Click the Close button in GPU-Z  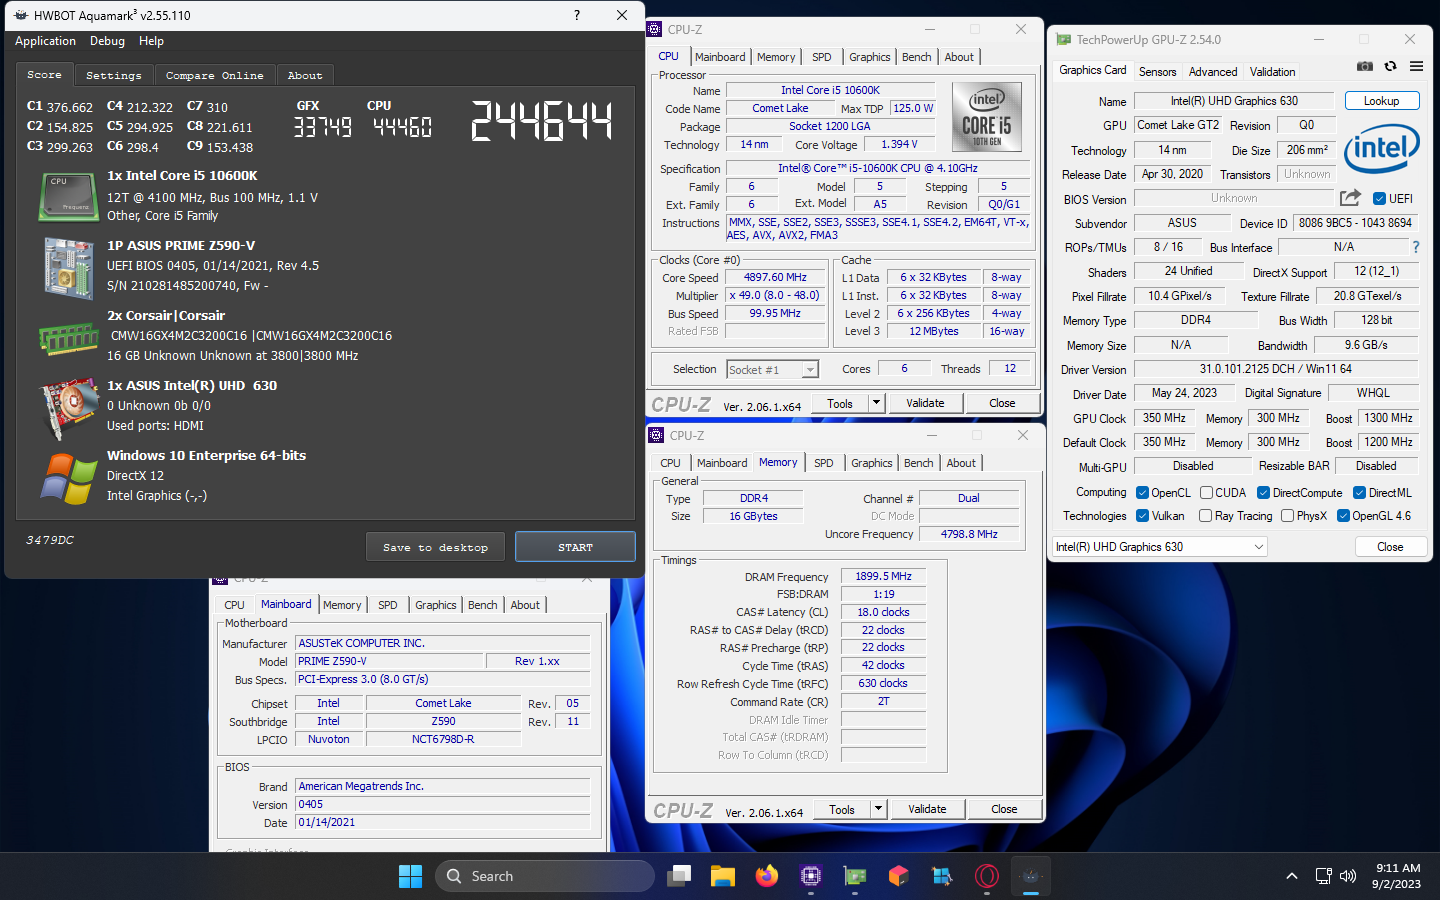pos(1390,547)
